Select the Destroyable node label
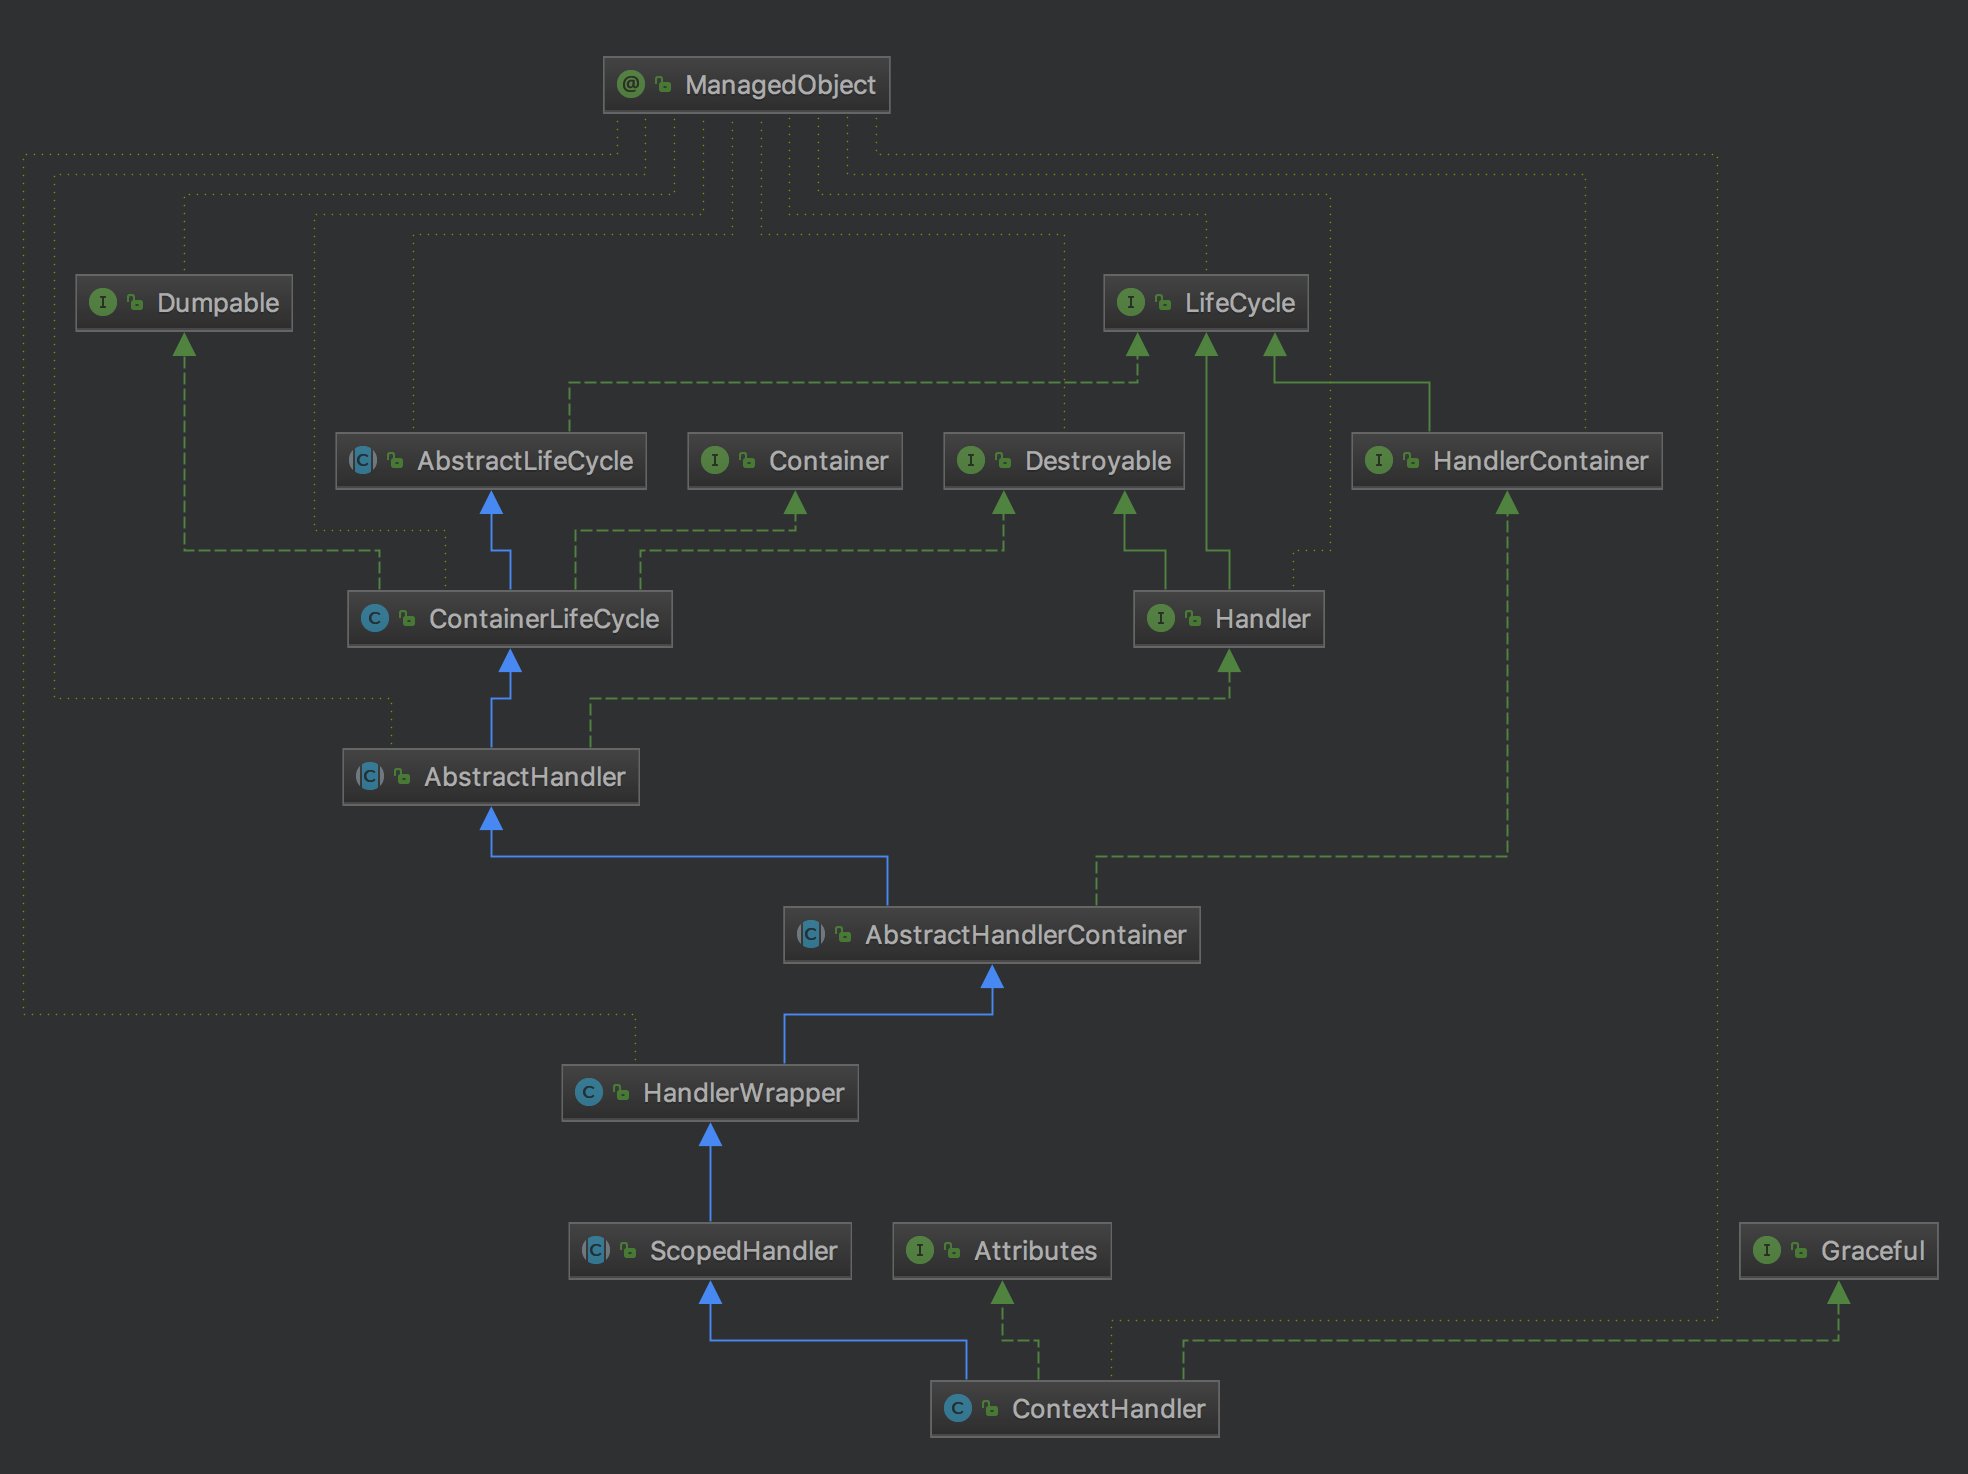The height and width of the screenshot is (1474, 1968). [x=1098, y=461]
